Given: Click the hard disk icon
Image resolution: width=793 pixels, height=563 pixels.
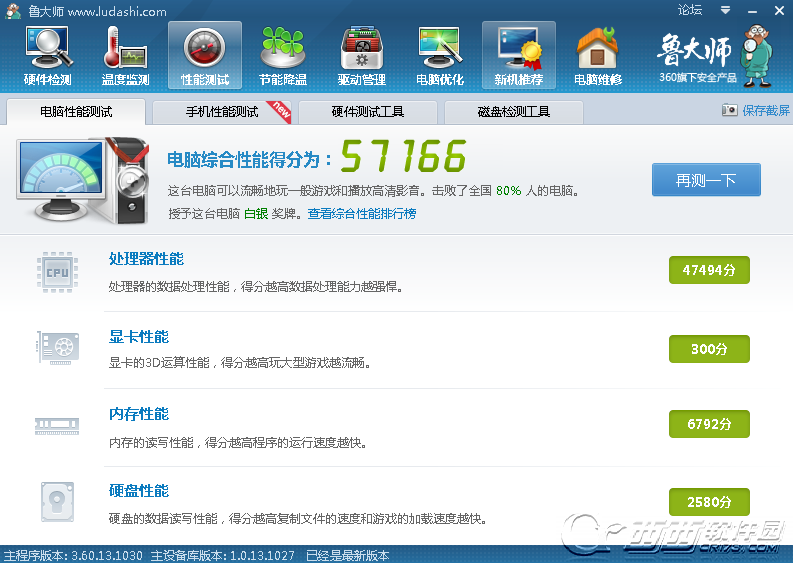Looking at the screenshot, I should click(x=58, y=502).
